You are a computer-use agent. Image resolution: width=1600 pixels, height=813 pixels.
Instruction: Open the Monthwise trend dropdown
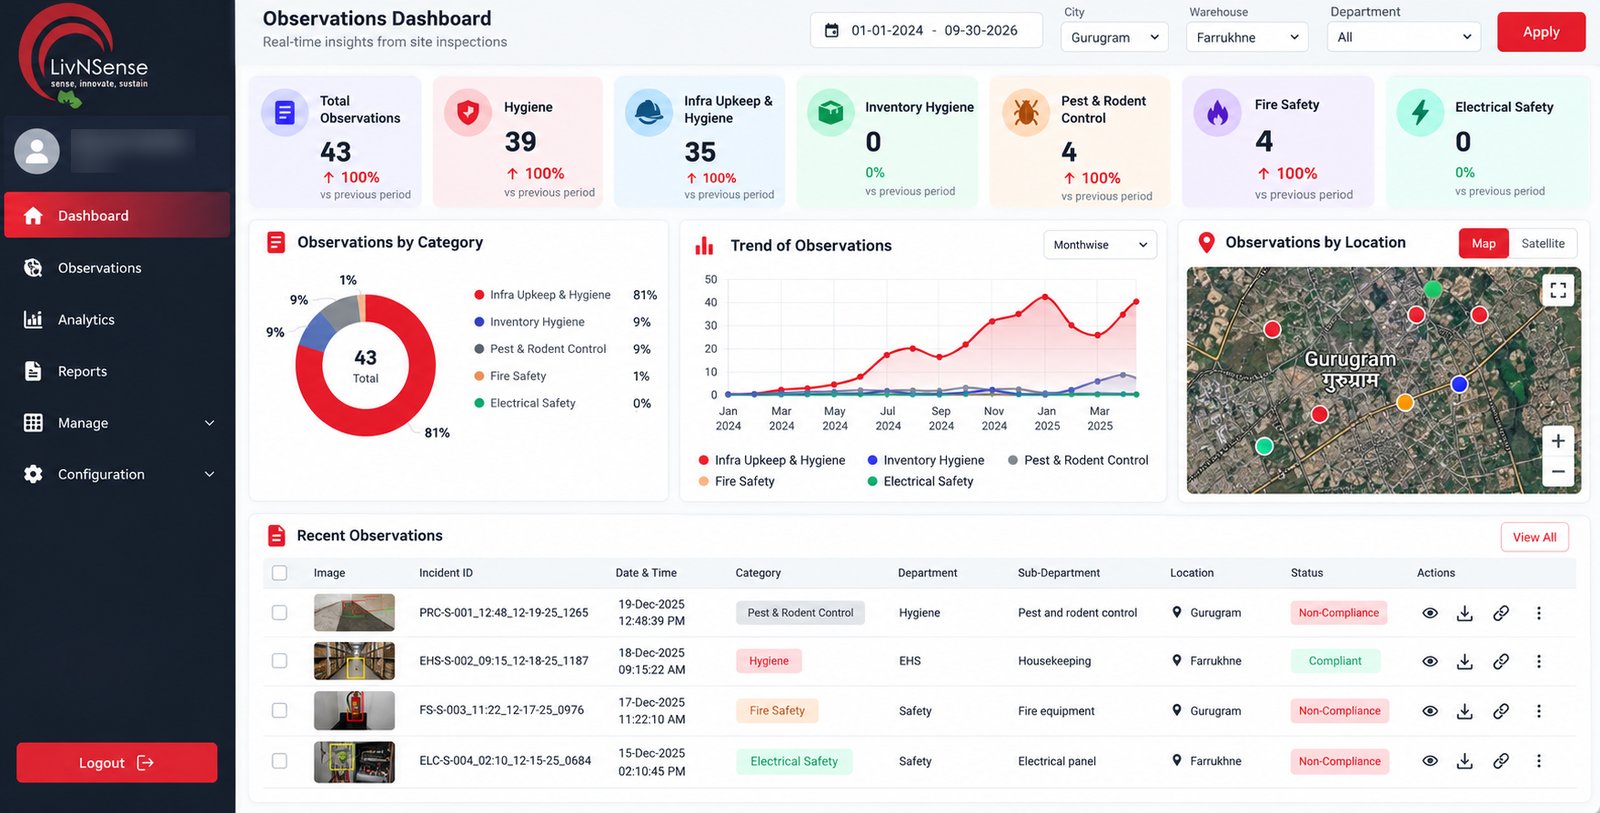point(1100,245)
